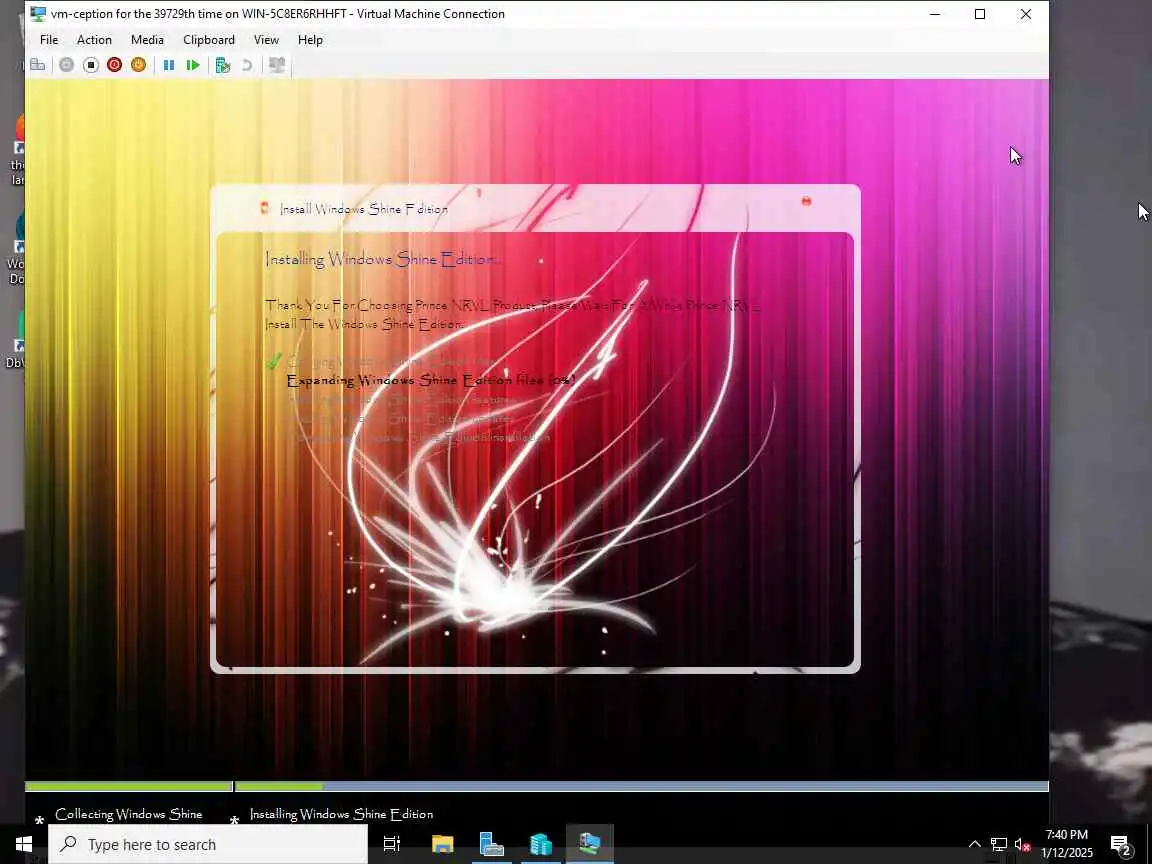Send Ctrl+Alt+Del using the toolbar icon
This screenshot has height=864, width=1152.
(37, 65)
